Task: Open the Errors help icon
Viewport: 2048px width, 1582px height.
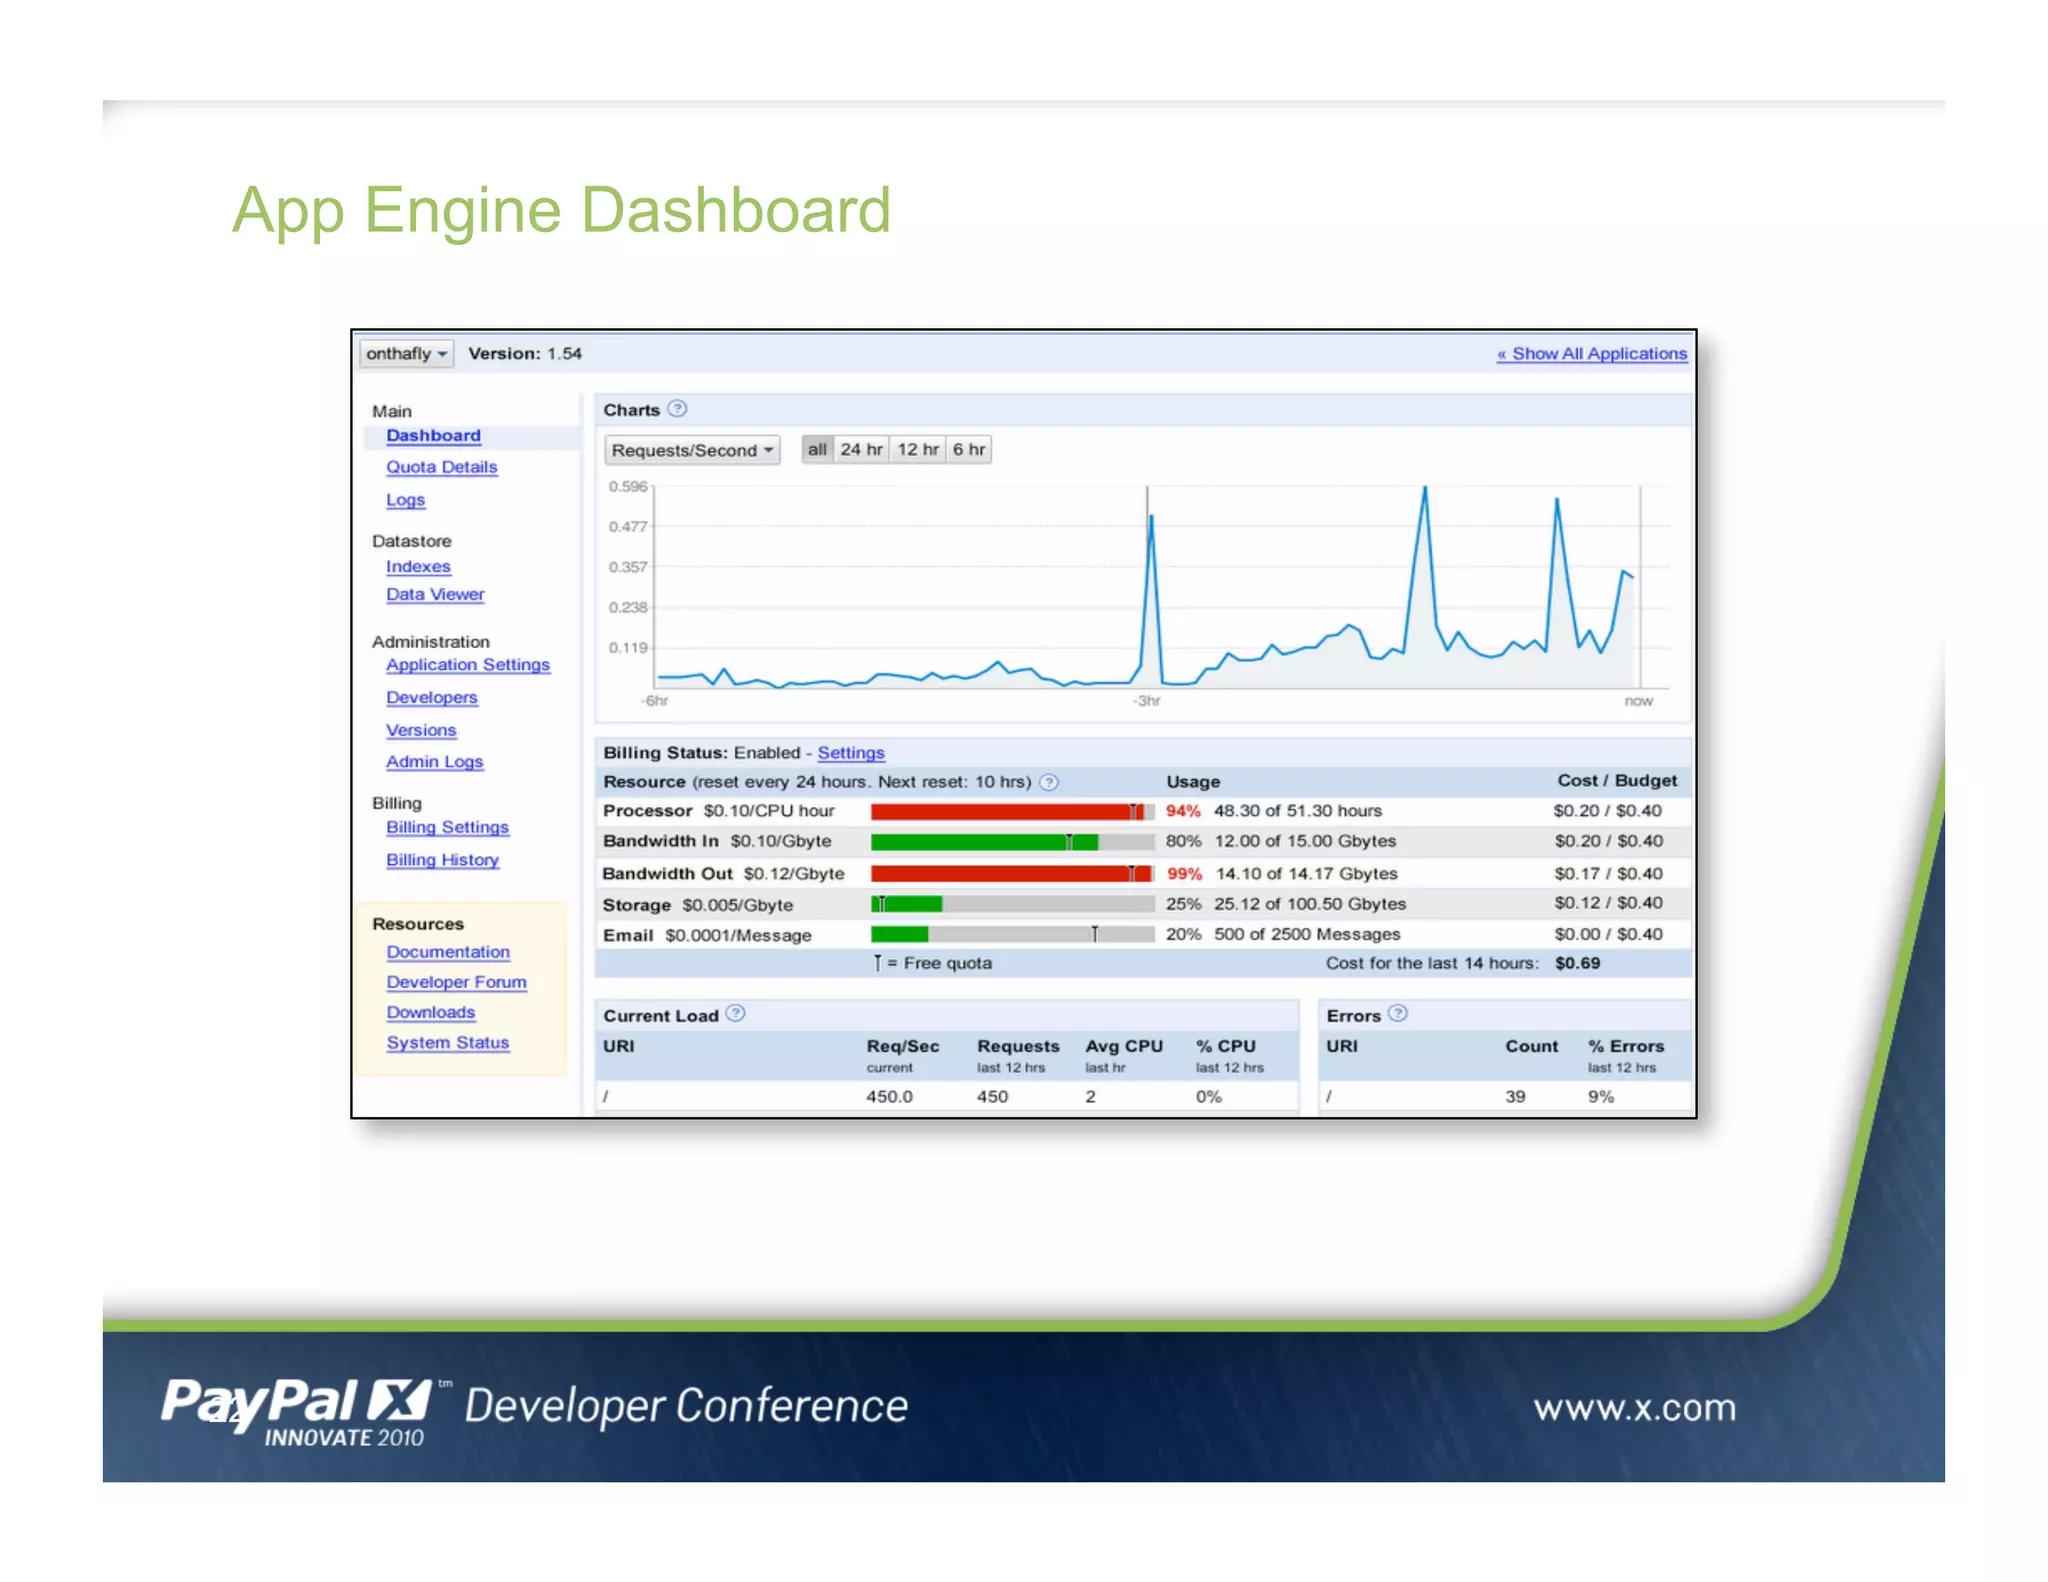Action: coord(1398,1013)
